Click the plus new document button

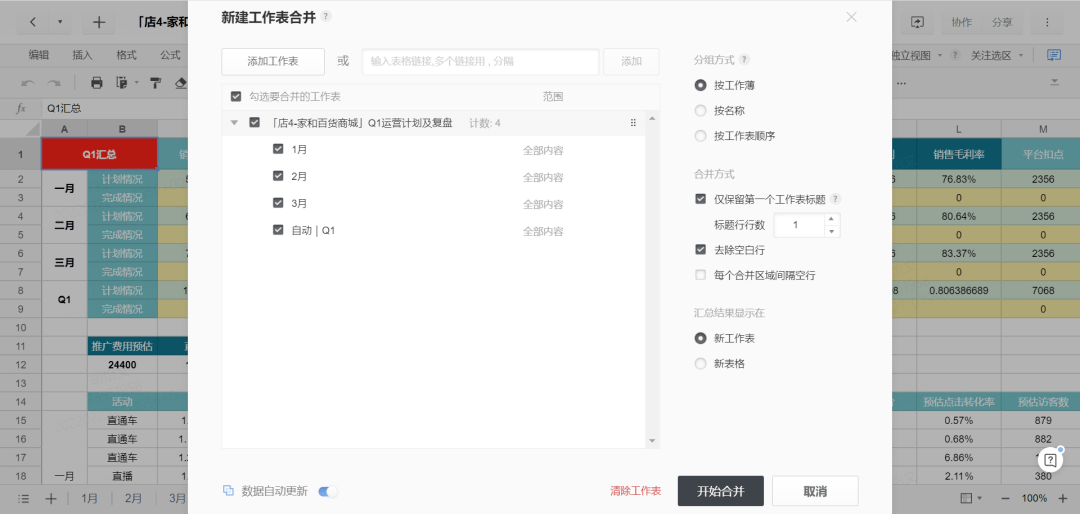(98, 22)
